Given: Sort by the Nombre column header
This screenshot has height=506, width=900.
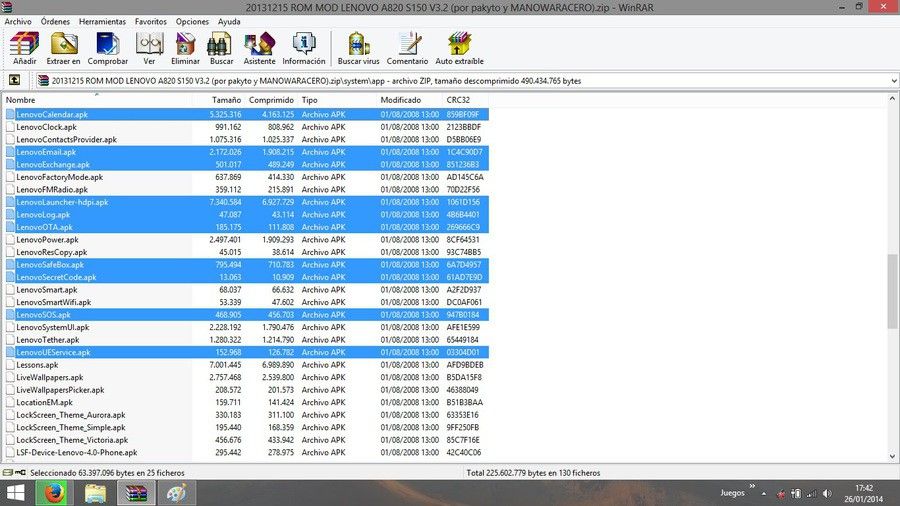Looking at the screenshot, I should pos(98,100).
